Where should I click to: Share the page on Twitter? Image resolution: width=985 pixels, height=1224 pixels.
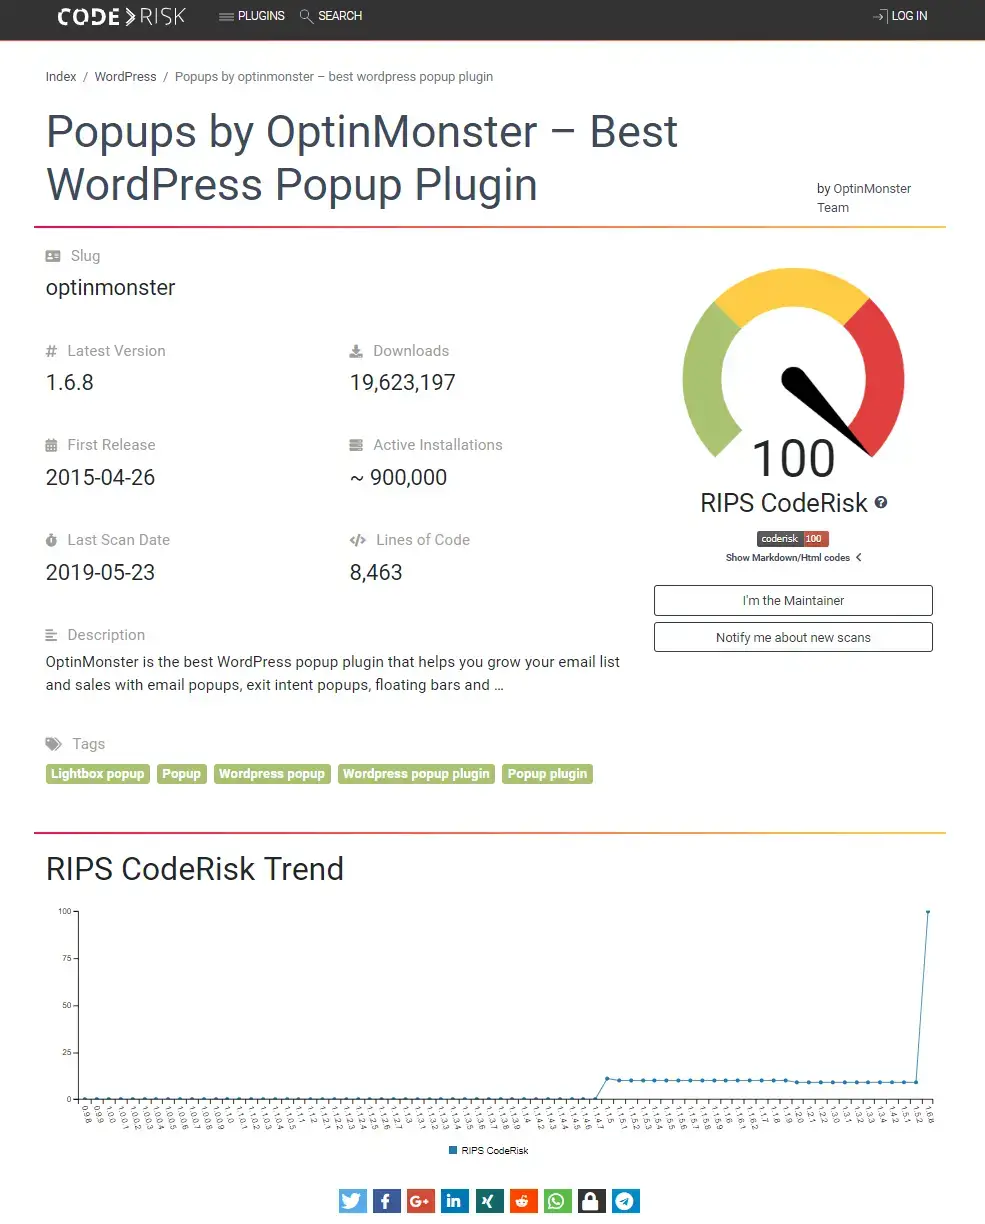(x=353, y=1201)
